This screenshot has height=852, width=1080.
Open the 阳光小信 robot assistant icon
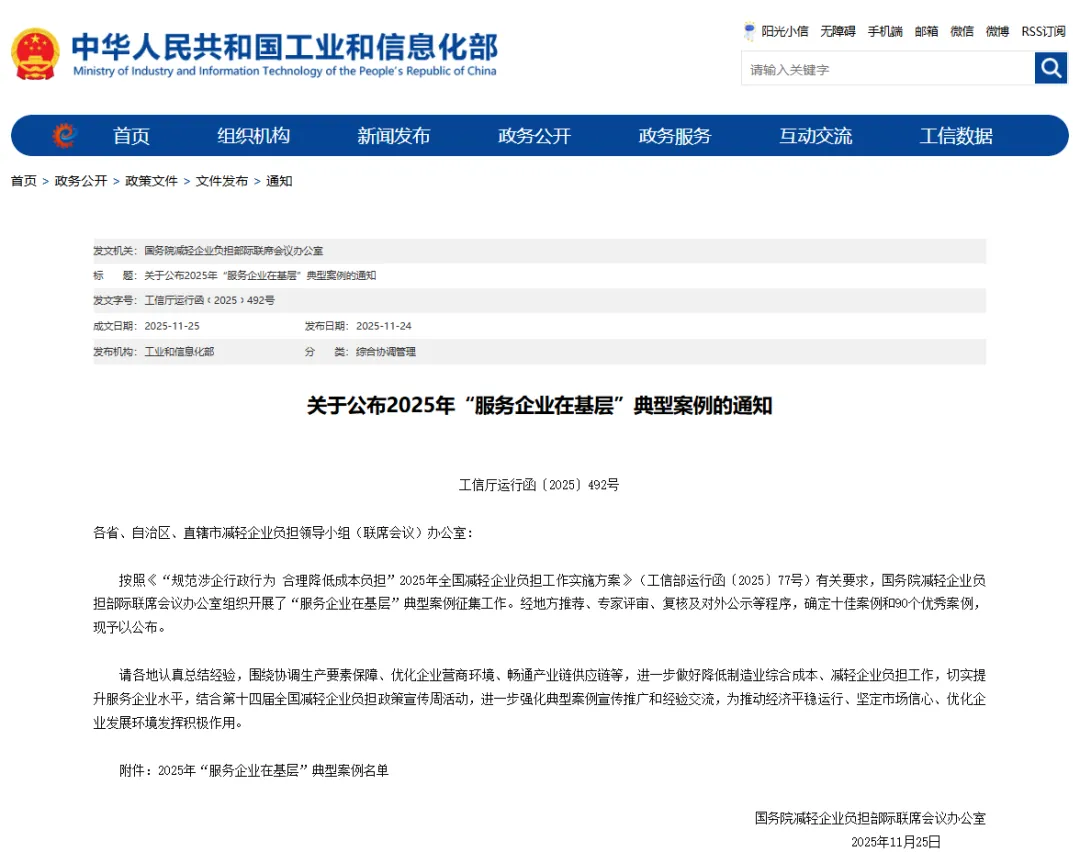(748, 31)
